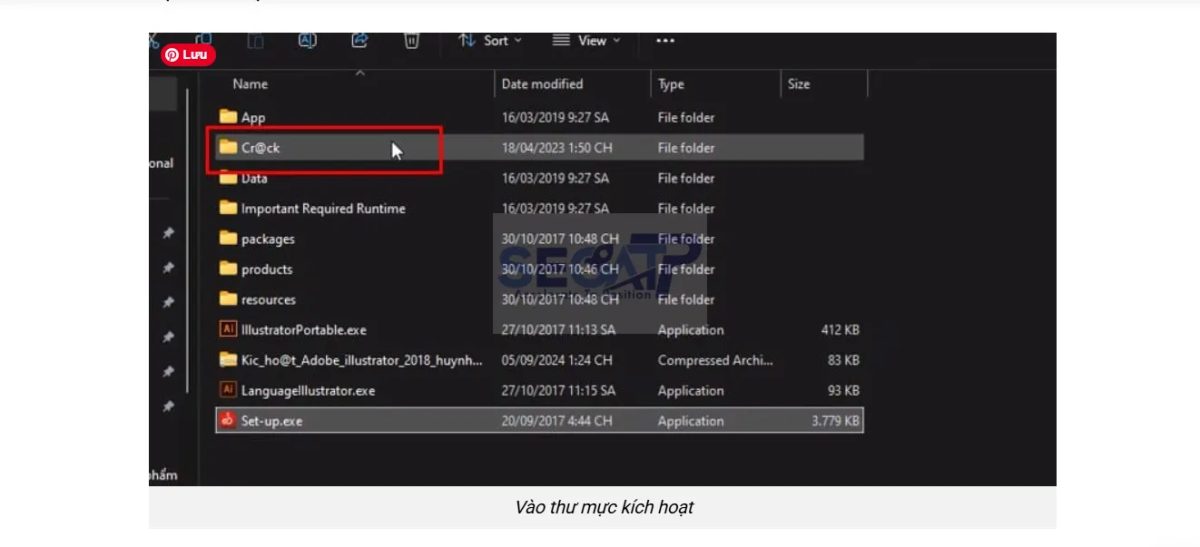Select the App folder icon

[x=228, y=117]
